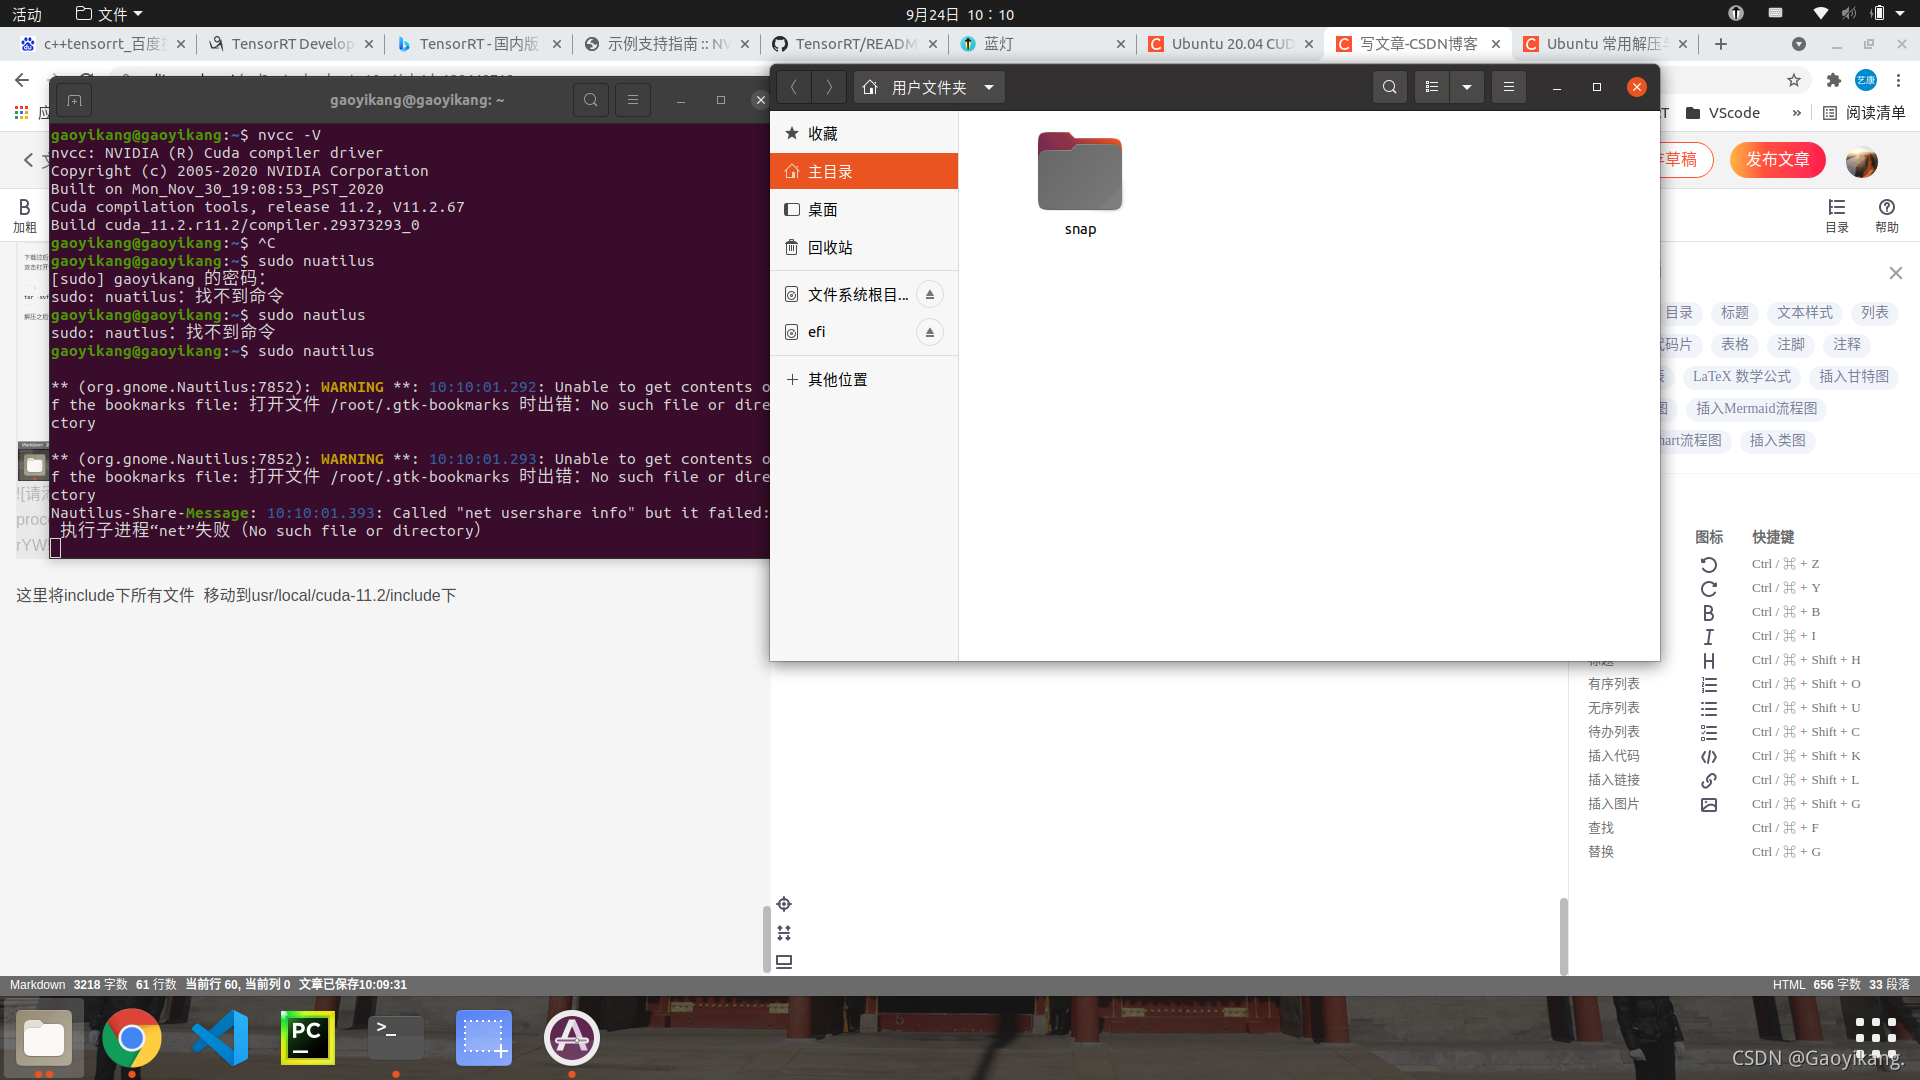Select 桌面 in the sidebar
Viewport: 1920px width, 1080px height.
(x=823, y=210)
